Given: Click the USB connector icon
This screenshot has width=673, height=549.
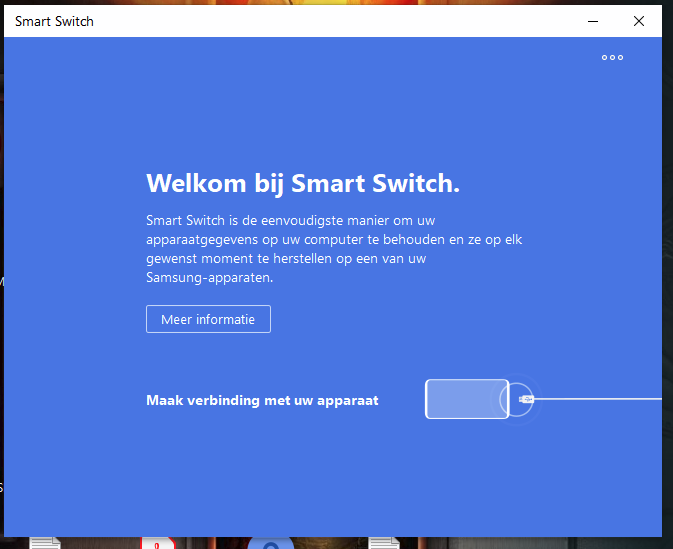Looking at the screenshot, I should 526,400.
